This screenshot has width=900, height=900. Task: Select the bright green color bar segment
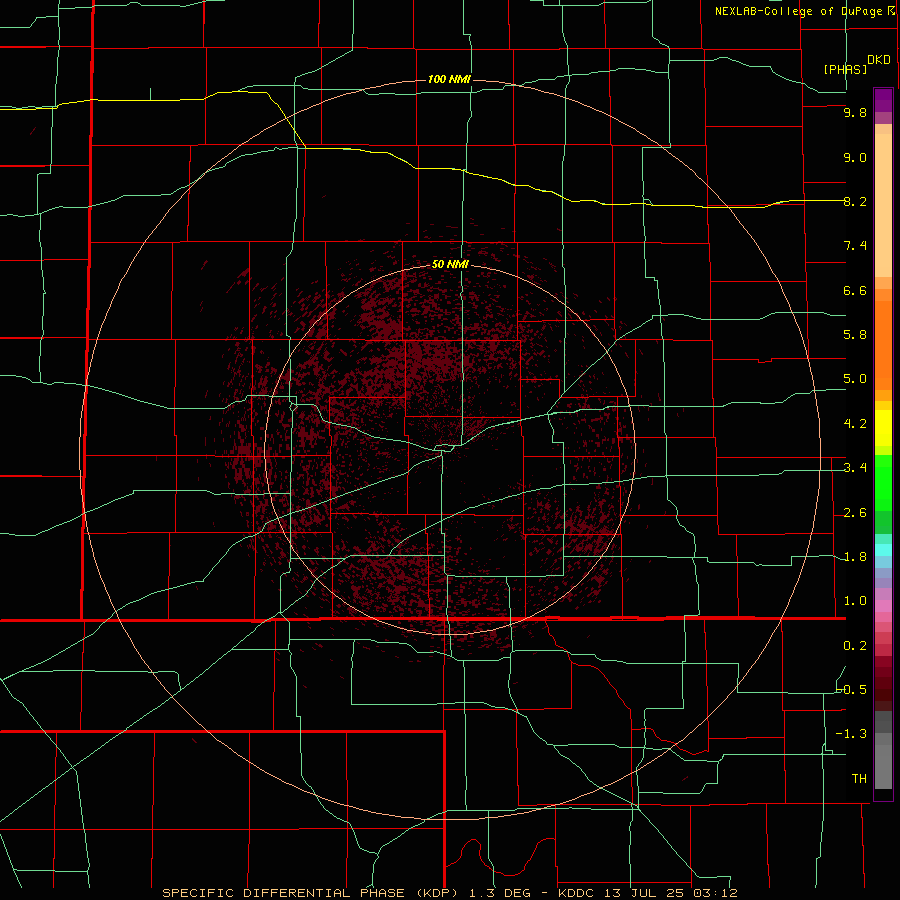883,482
